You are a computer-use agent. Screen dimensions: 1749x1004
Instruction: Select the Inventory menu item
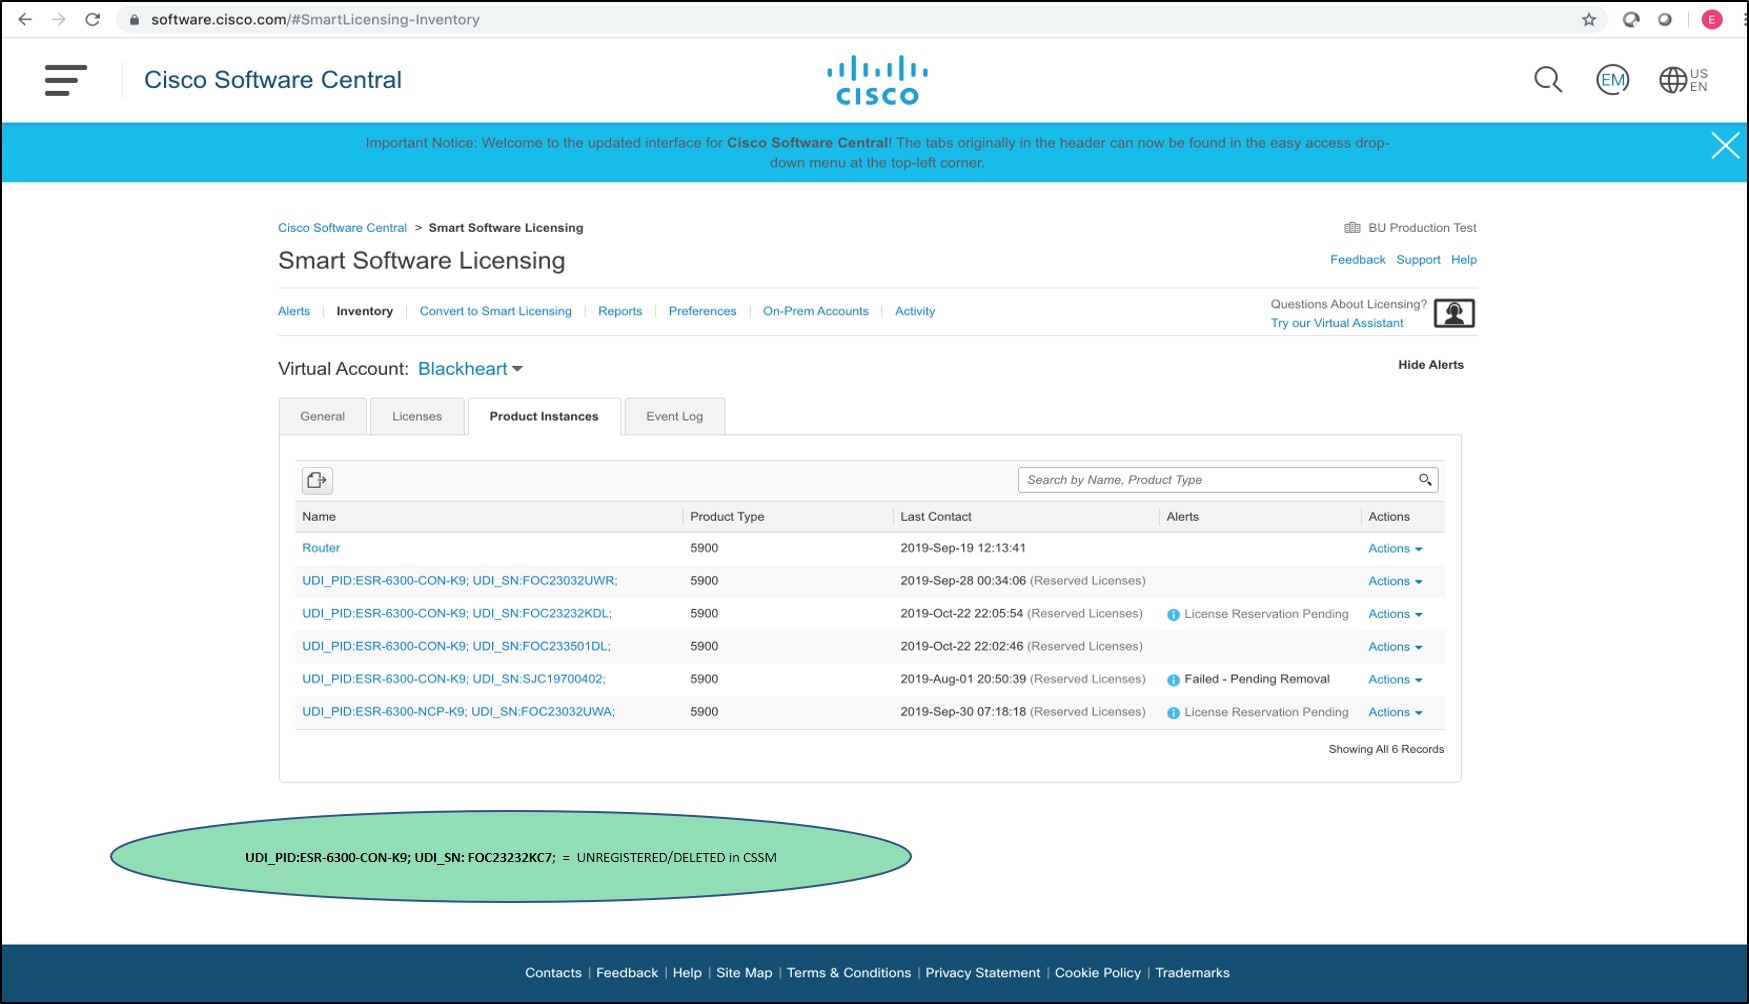coord(365,311)
